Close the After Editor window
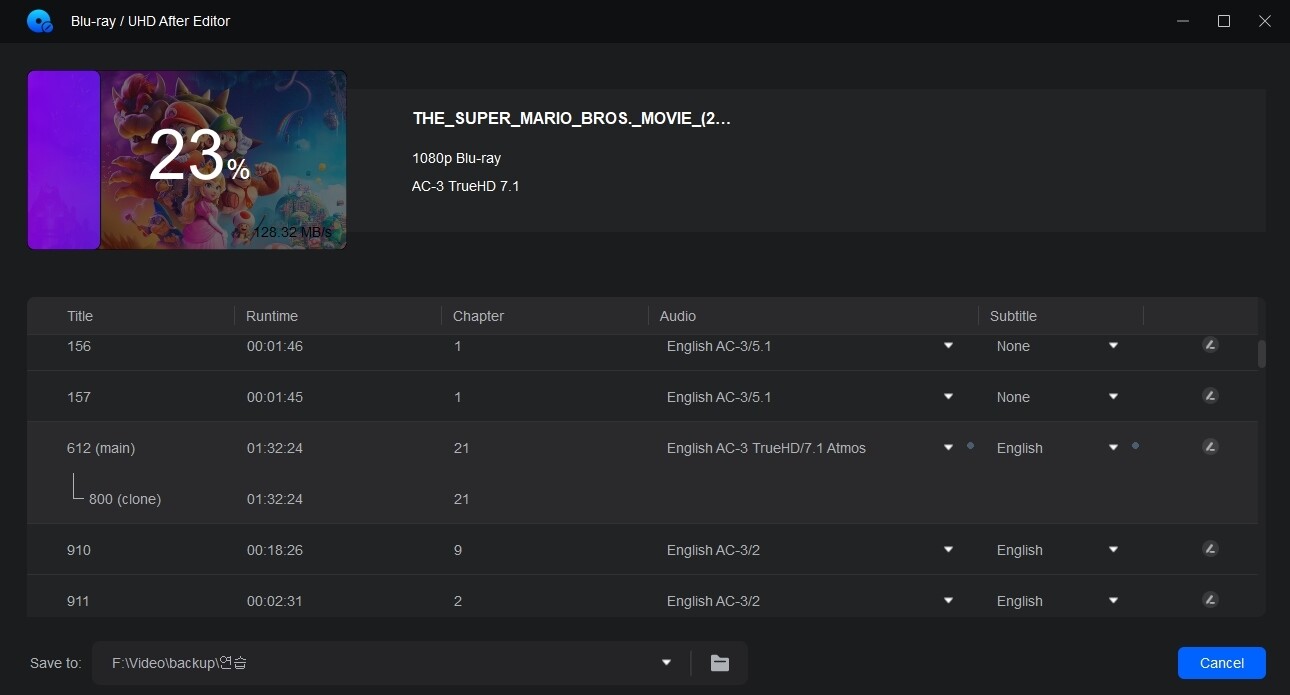1290x695 pixels. pyautogui.click(x=1265, y=21)
